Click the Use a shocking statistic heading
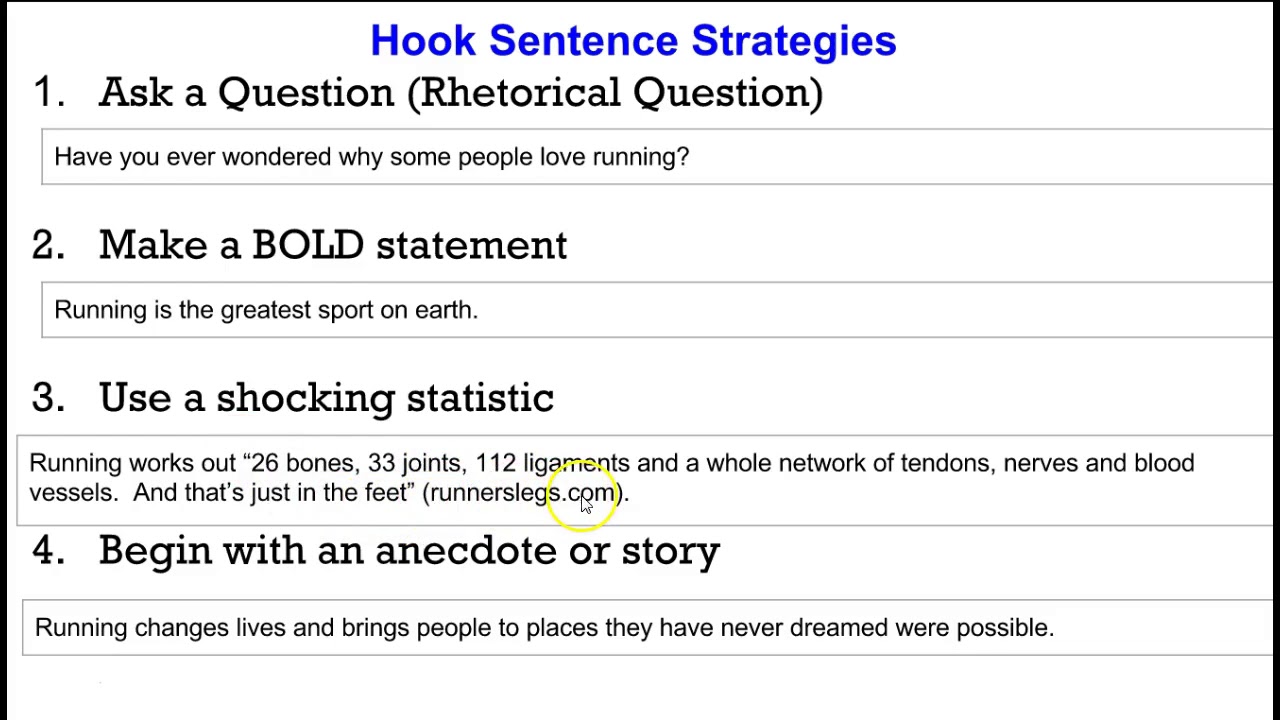This screenshot has height=720, width=1280. pos(326,398)
